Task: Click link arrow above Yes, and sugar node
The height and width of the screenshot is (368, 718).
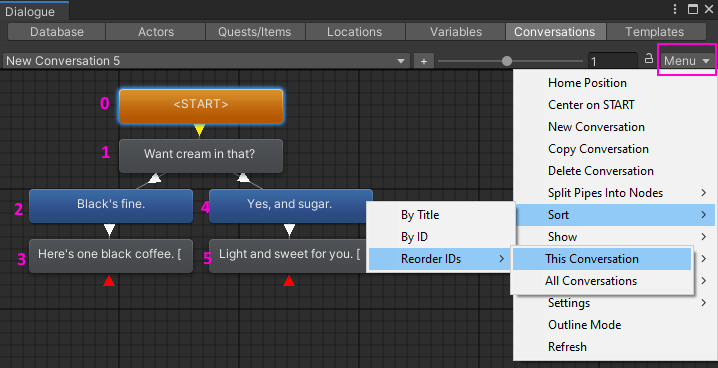Action: pyautogui.click(x=244, y=178)
